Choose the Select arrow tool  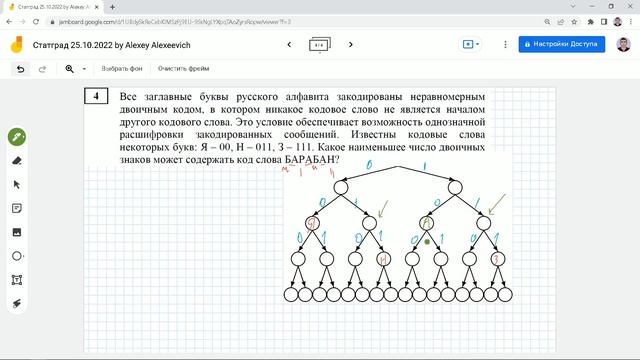tap(17, 184)
